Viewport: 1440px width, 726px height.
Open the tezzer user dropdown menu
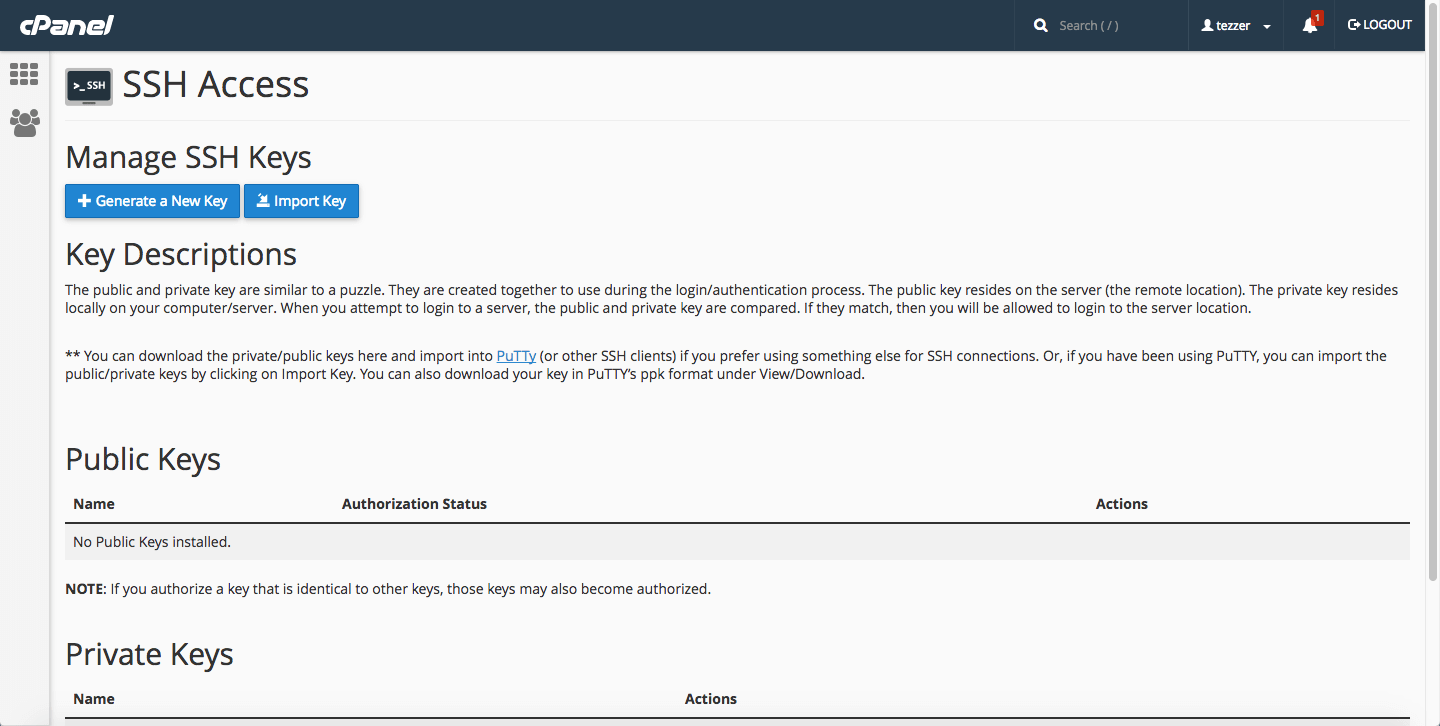pos(1236,25)
